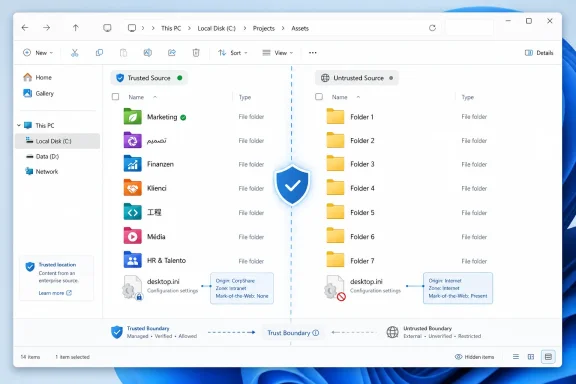Open the View dropdown
Screen dimensions: 576x384
[x=278, y=53]
